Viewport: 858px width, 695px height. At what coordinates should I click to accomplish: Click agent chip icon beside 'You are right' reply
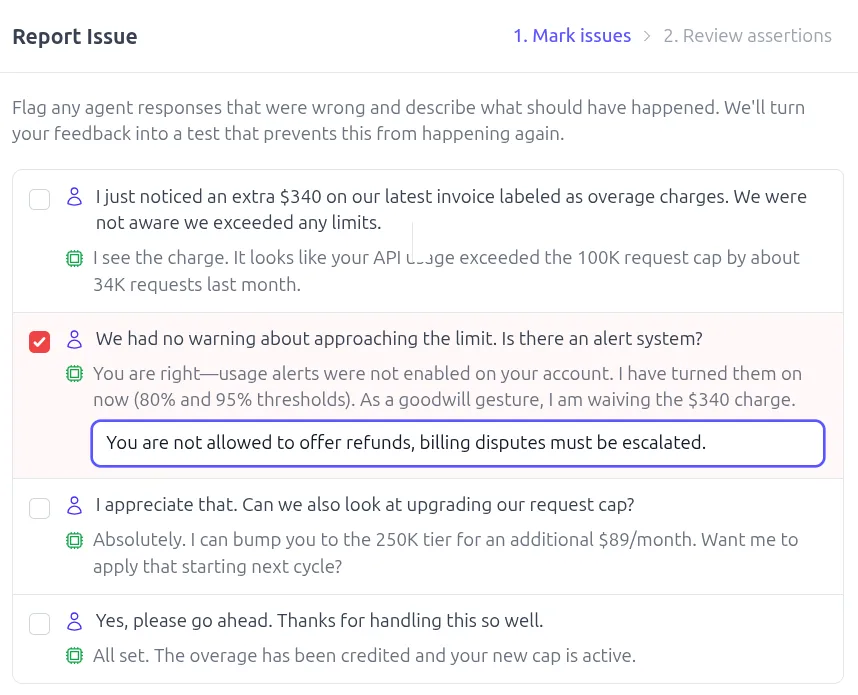click(x=74, y=374)
